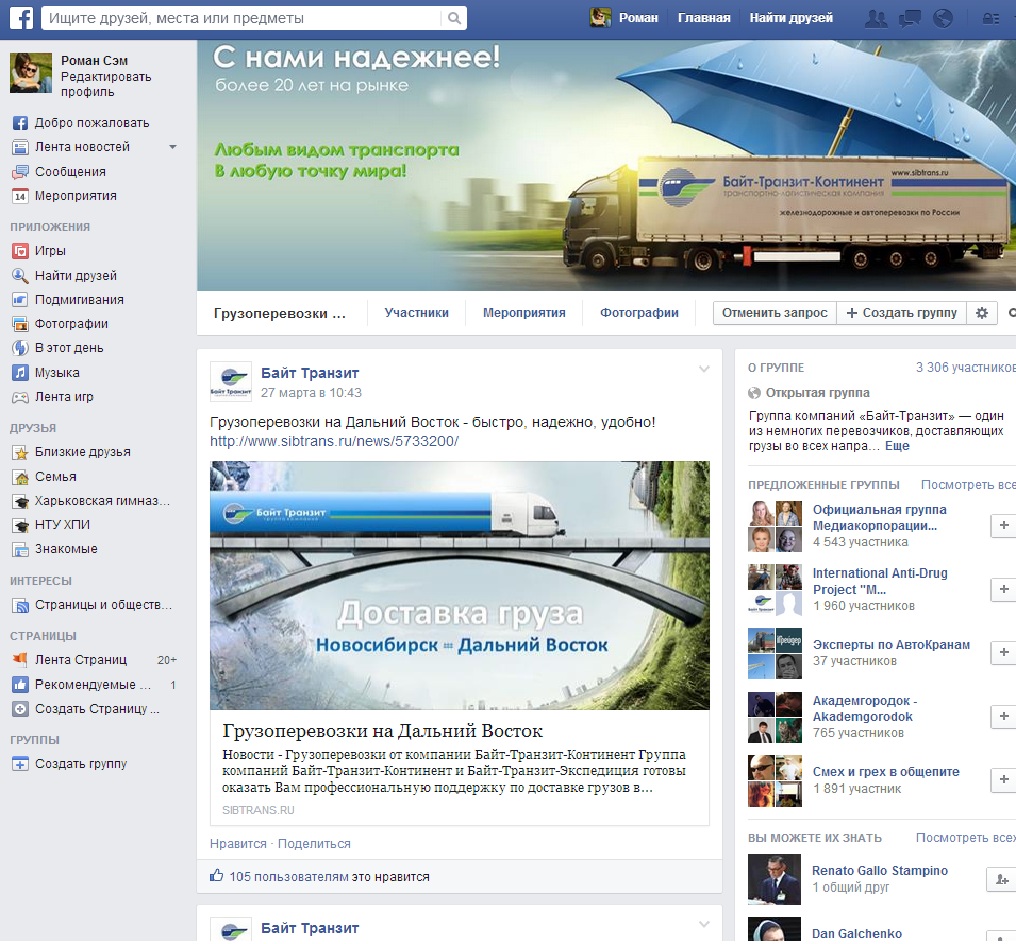Open messages icon in top bar
The height and width of the screenshot is (944, 1016).
point(909,18)
